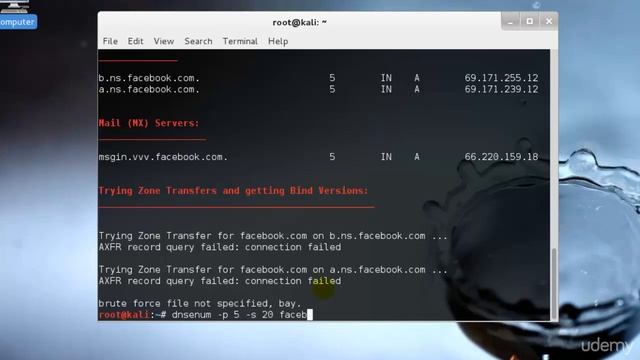
Task: Open the View menu
Action: [x=164, y=41]
